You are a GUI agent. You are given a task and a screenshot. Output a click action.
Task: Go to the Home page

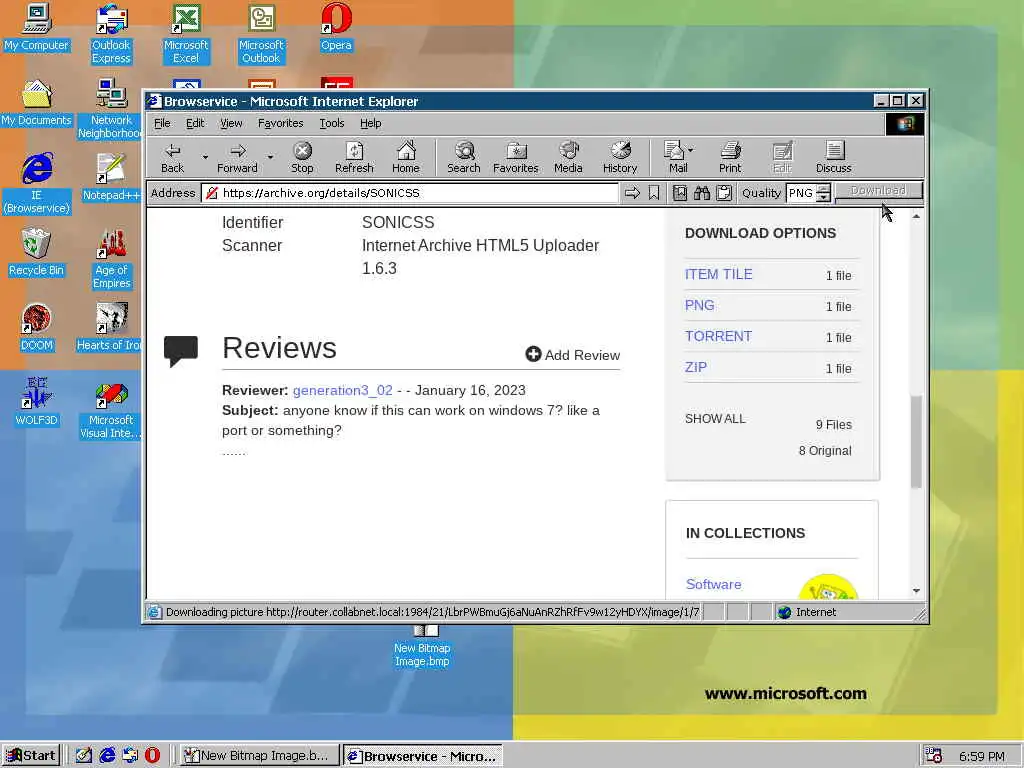pyautogui.click(x=406, y=157)
